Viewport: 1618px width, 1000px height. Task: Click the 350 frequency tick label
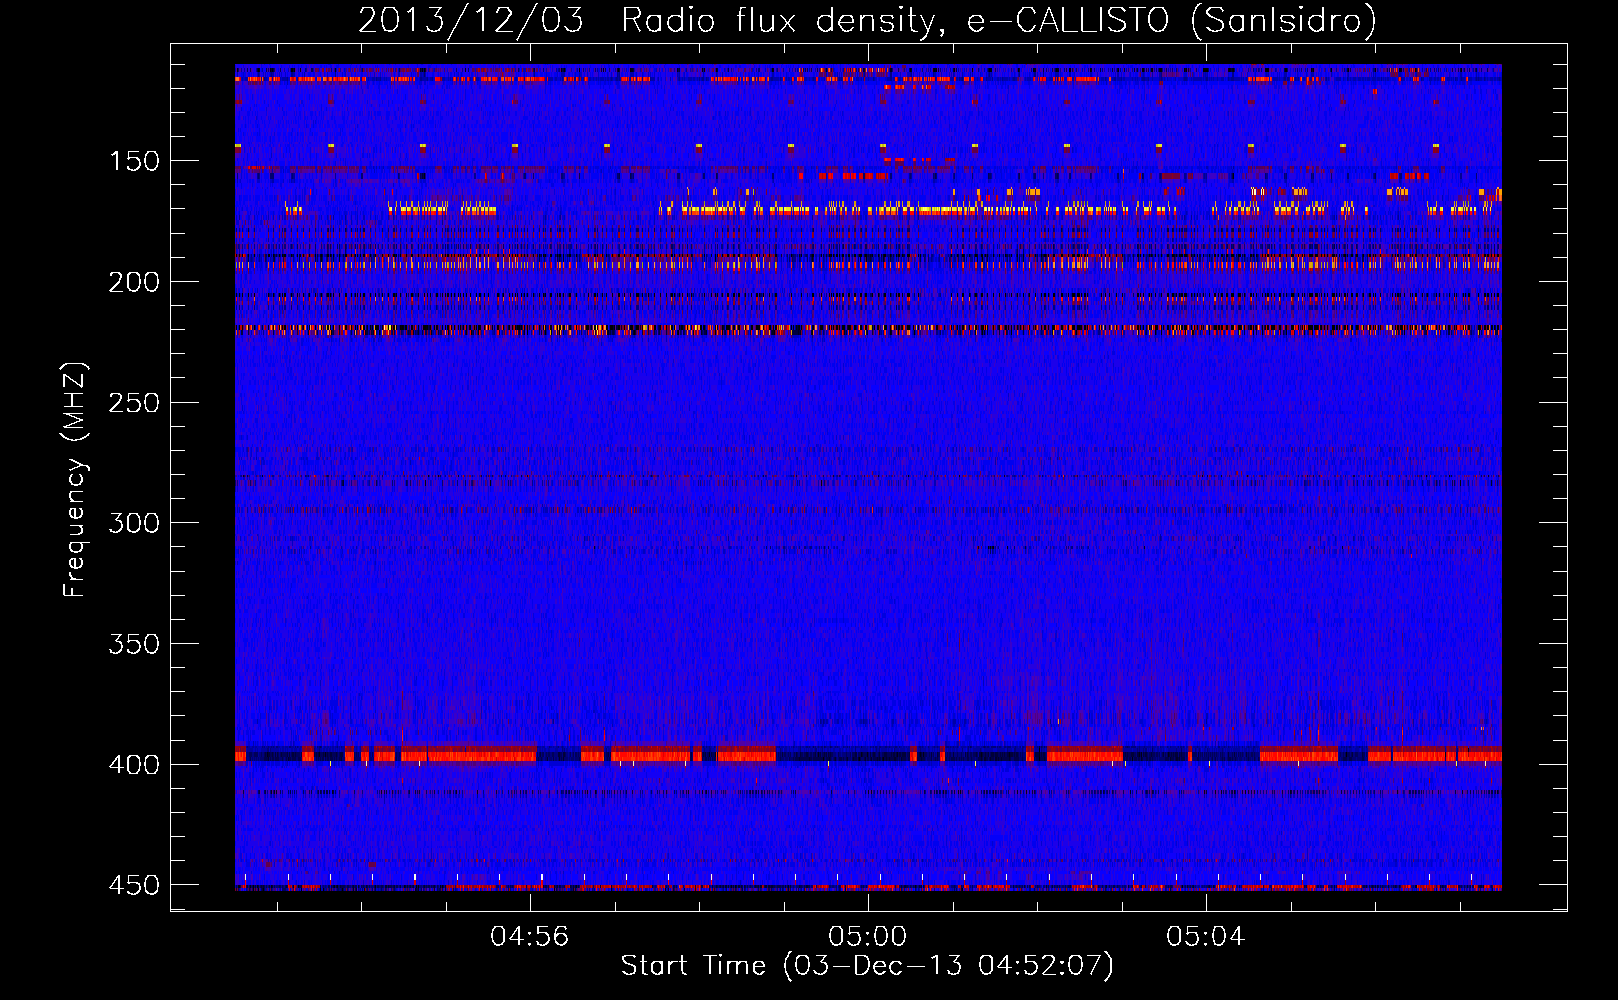[134, 644]
